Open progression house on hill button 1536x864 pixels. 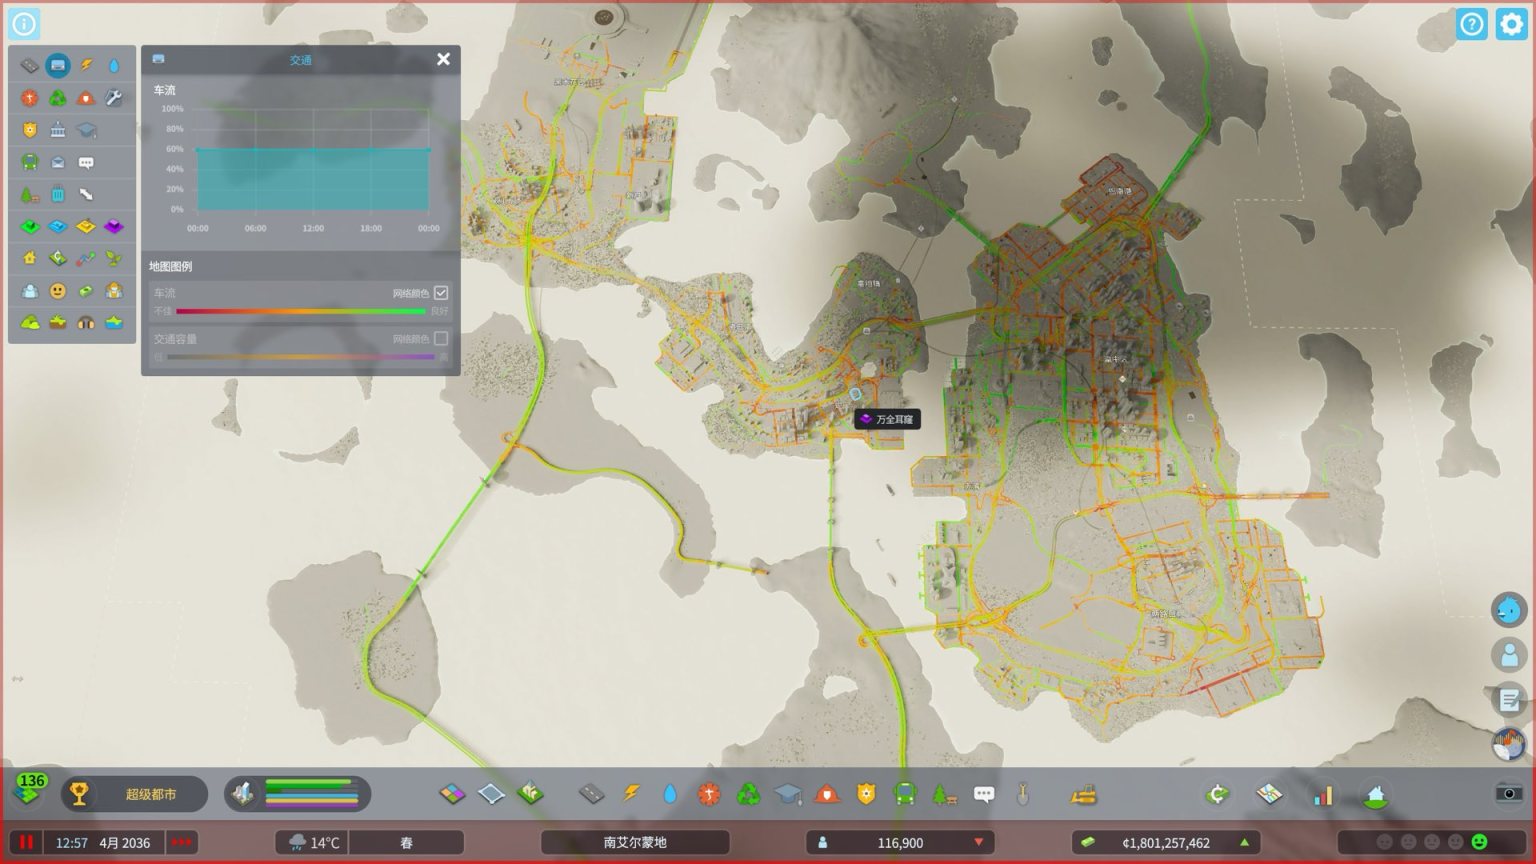tap(1376, 794)
